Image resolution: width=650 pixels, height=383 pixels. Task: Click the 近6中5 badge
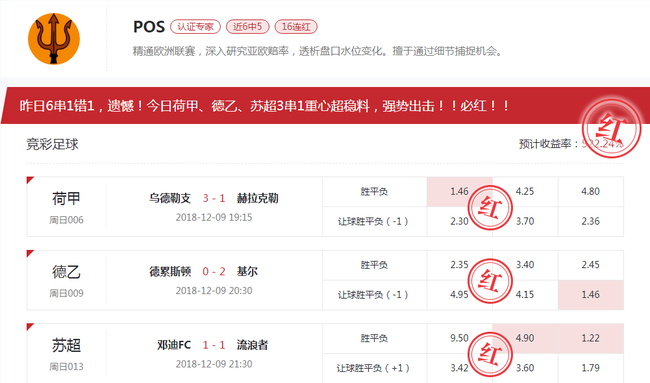(247, 27)
